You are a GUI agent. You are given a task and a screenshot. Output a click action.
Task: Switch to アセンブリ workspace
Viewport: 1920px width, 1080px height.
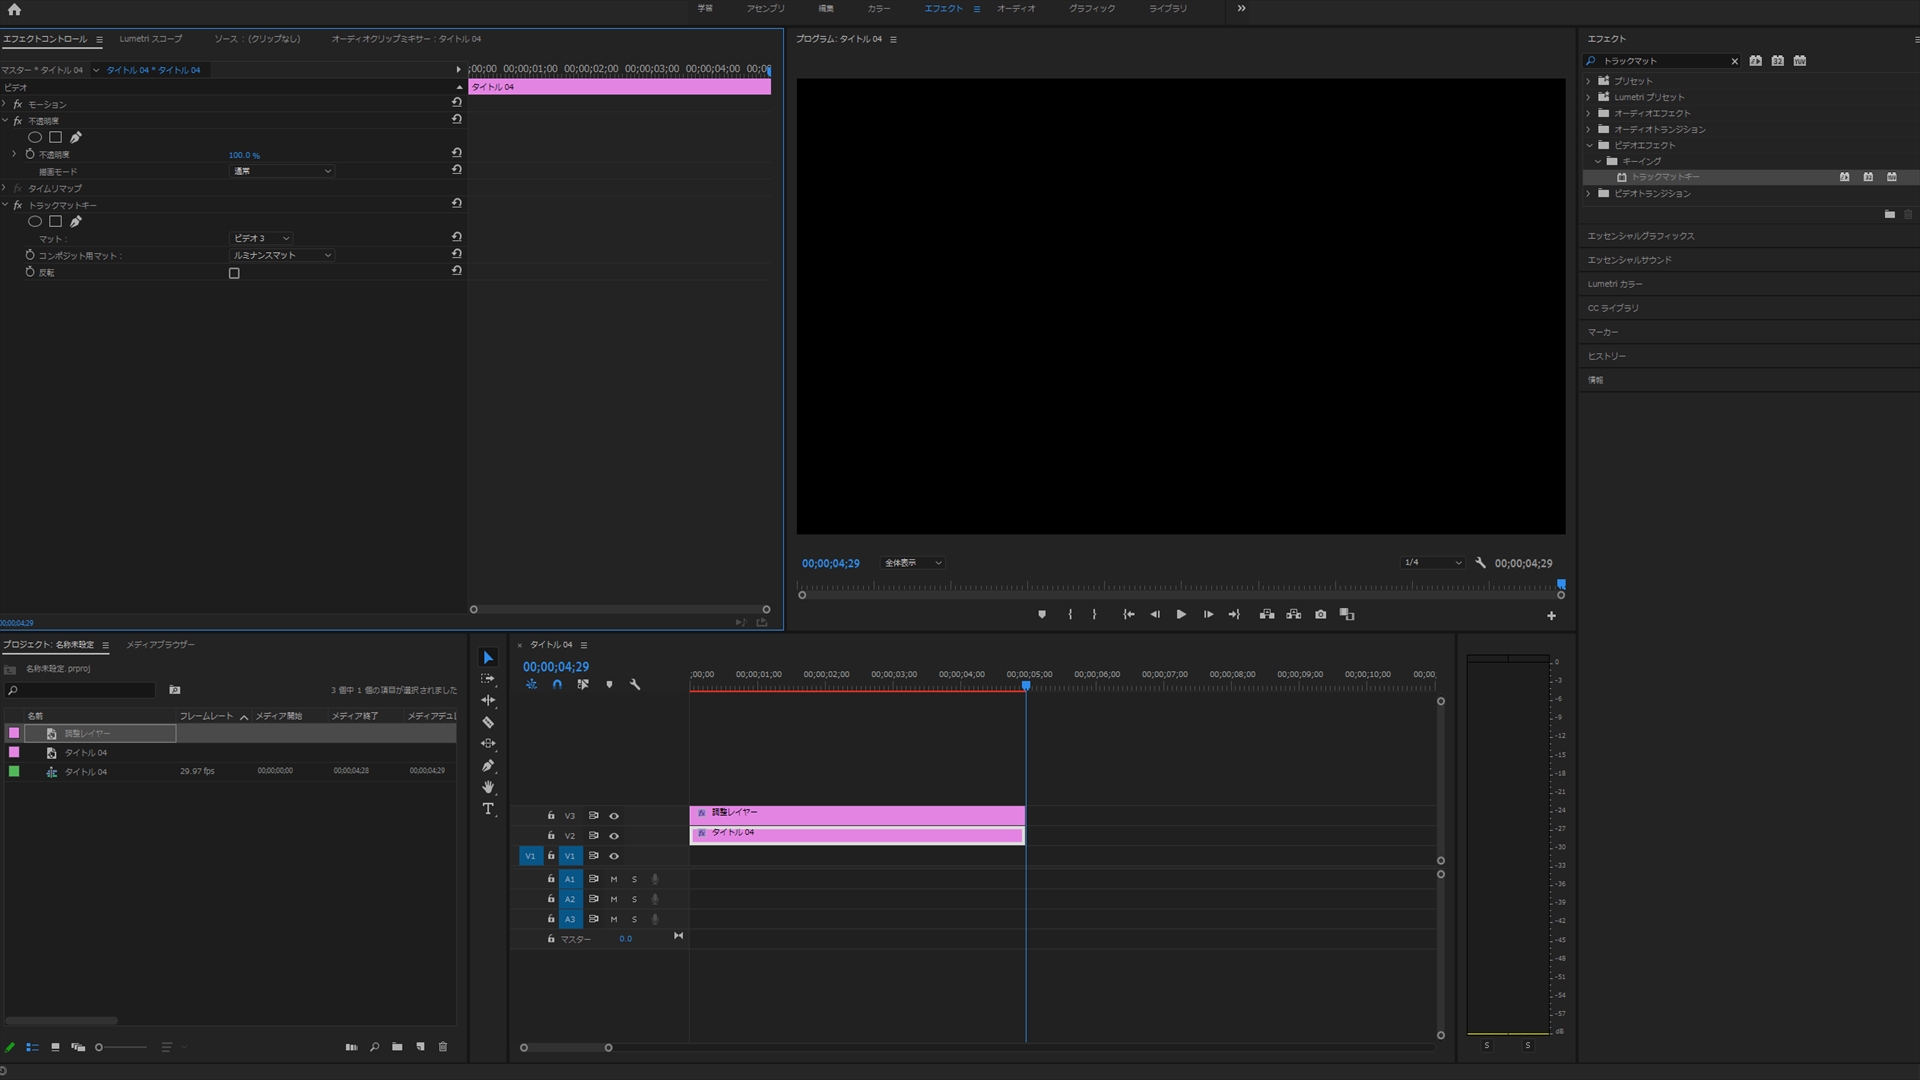pyautogui.click(x=765, y=8)
